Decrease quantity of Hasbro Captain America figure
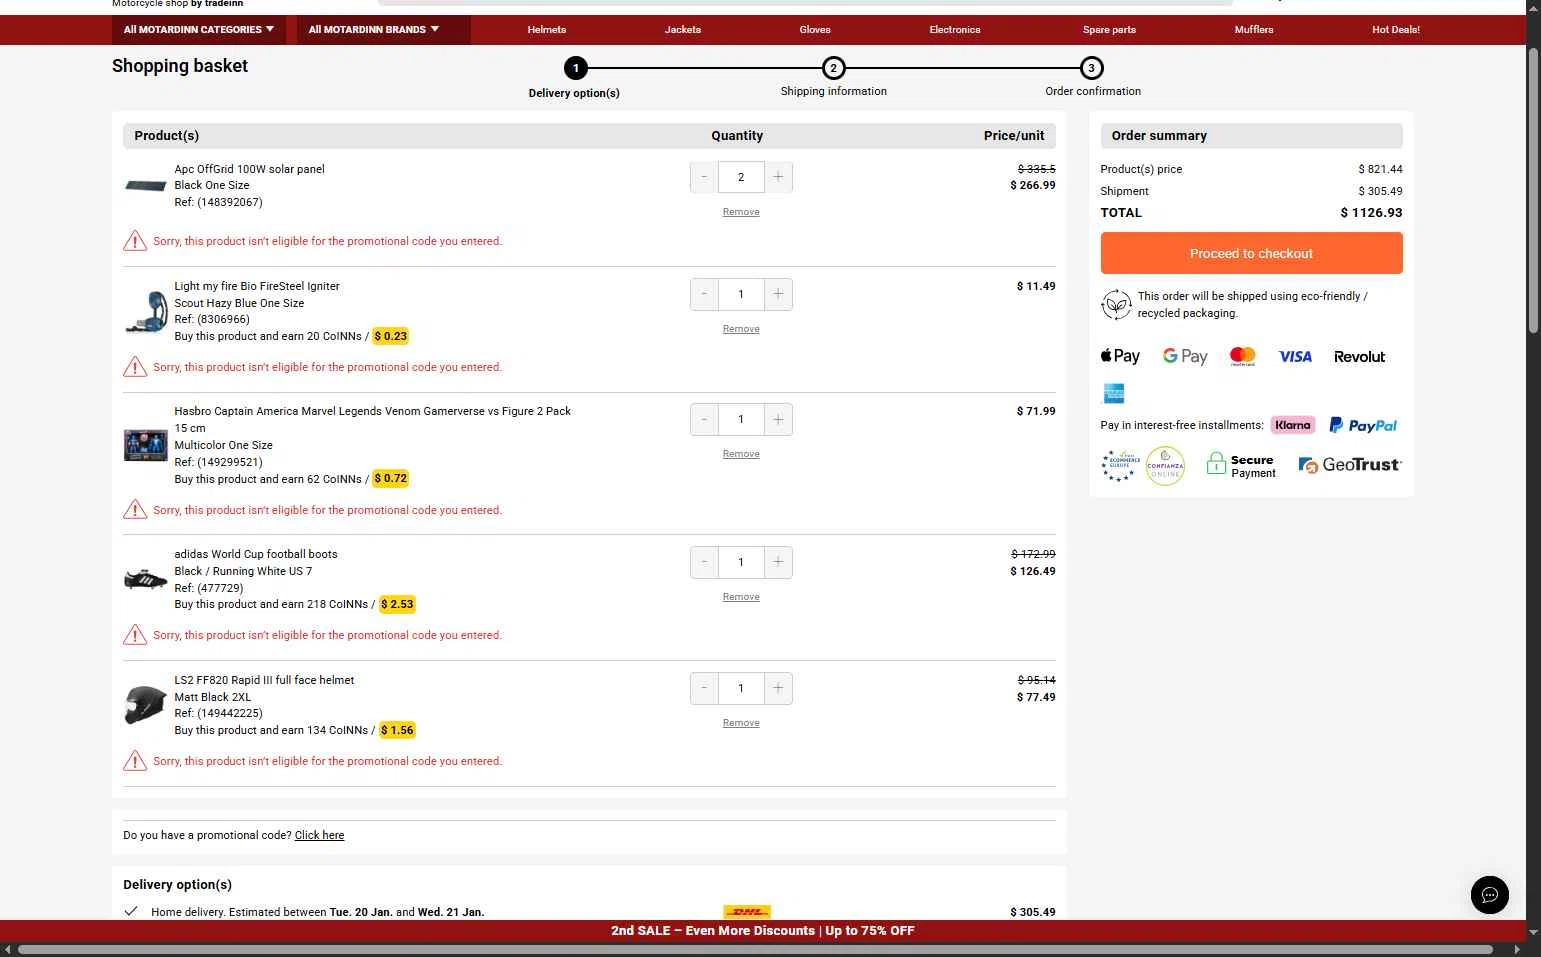The image size is (1541, 957). point(704,419)
